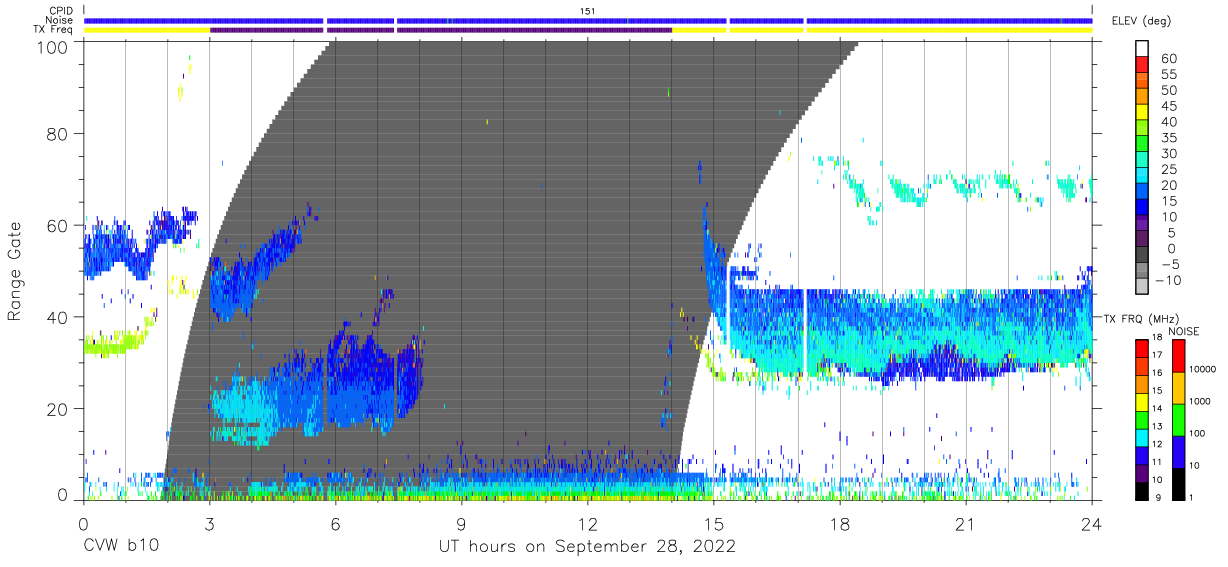Pick the white top segment of the ELEV colorbar

[x=1144, y=49]
